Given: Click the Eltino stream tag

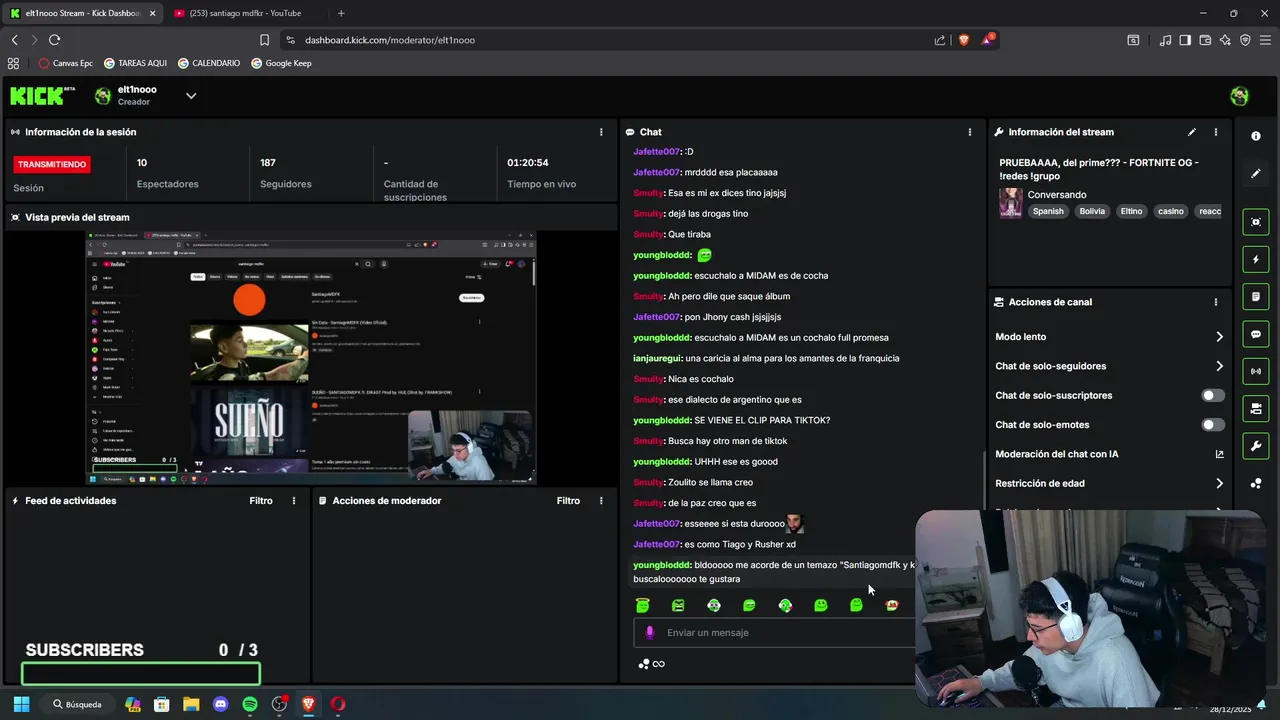Looking at the screenshot, I should point(1131,211).
